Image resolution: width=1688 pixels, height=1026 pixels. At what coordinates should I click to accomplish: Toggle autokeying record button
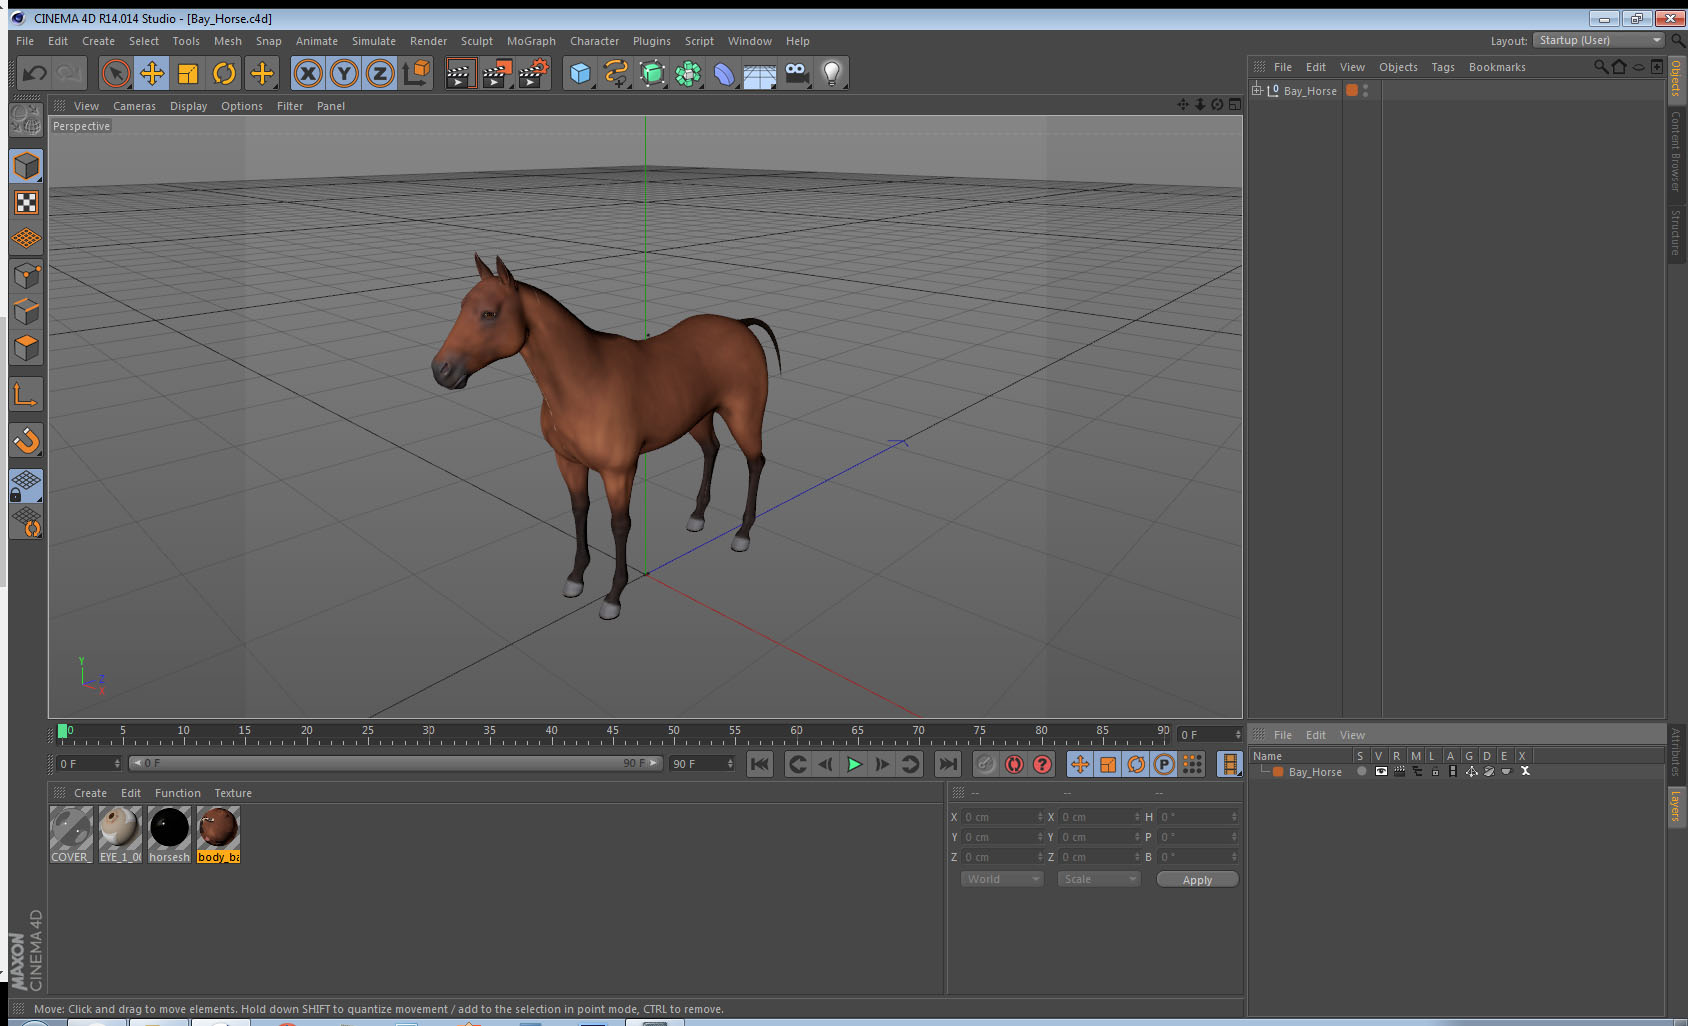point(1014,764)
